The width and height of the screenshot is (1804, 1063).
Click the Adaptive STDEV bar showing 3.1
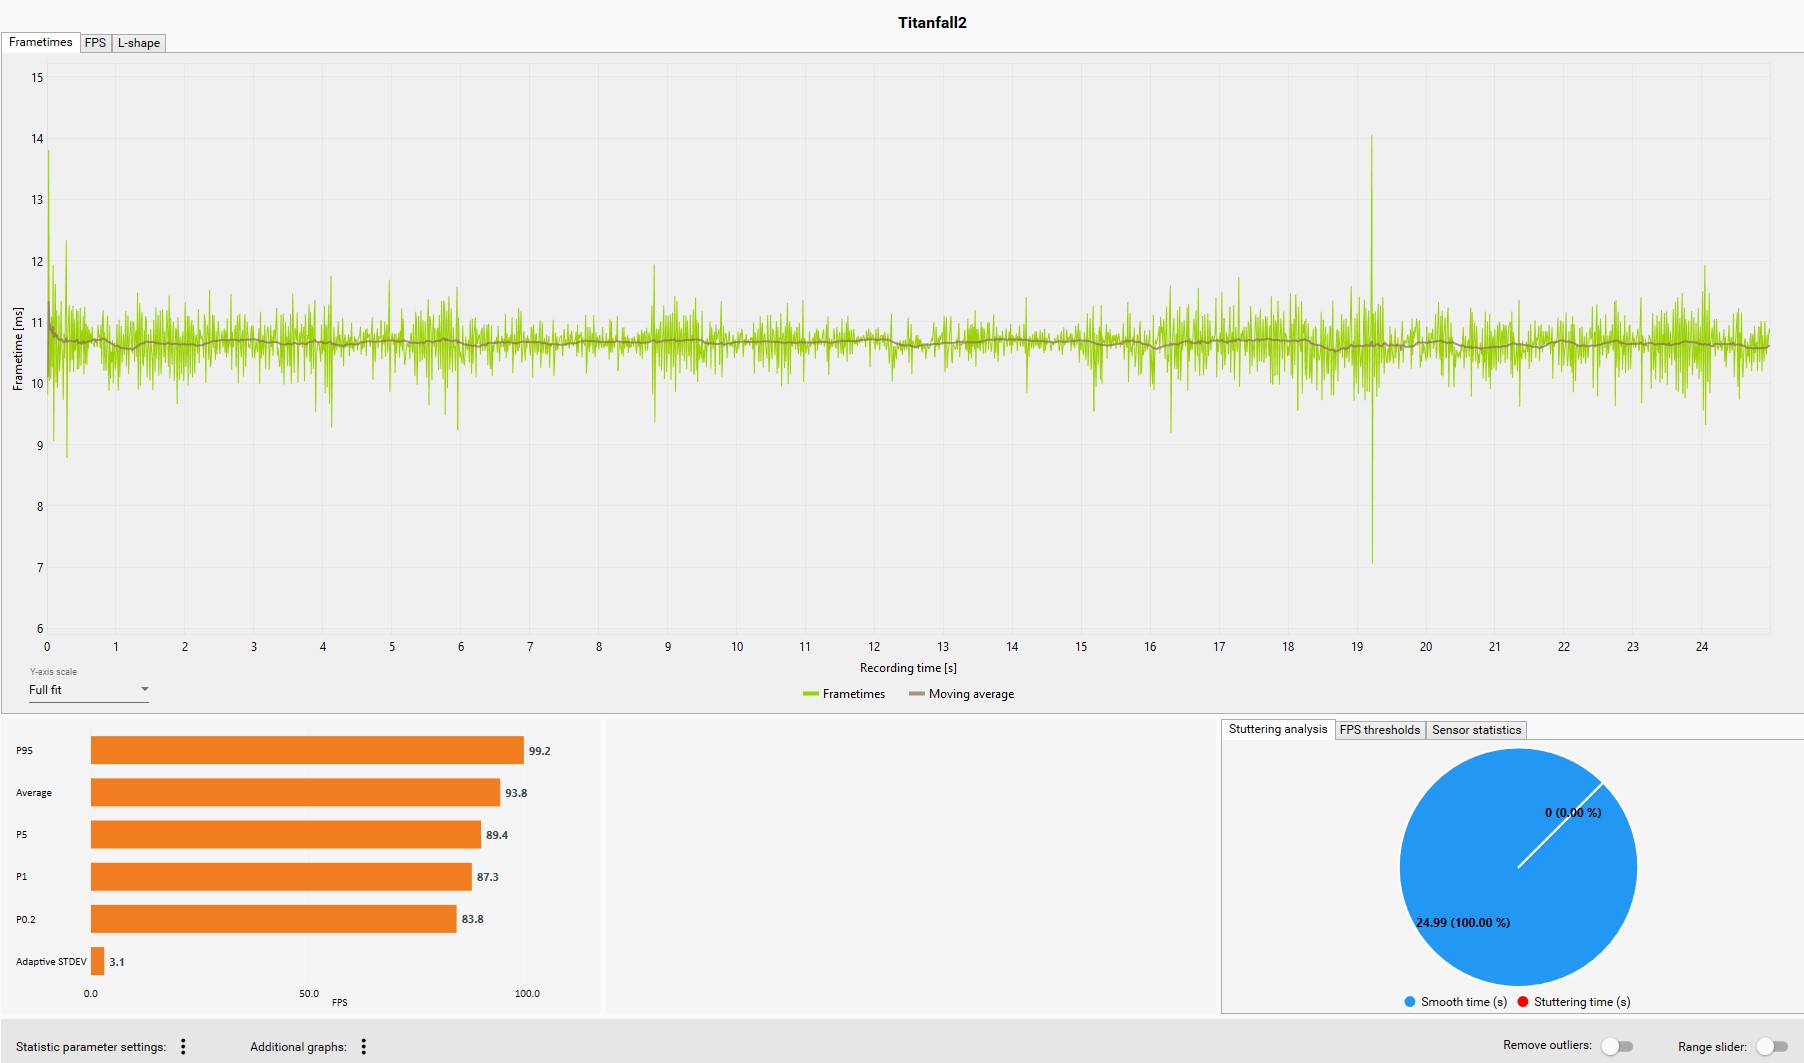pos(97,961)
